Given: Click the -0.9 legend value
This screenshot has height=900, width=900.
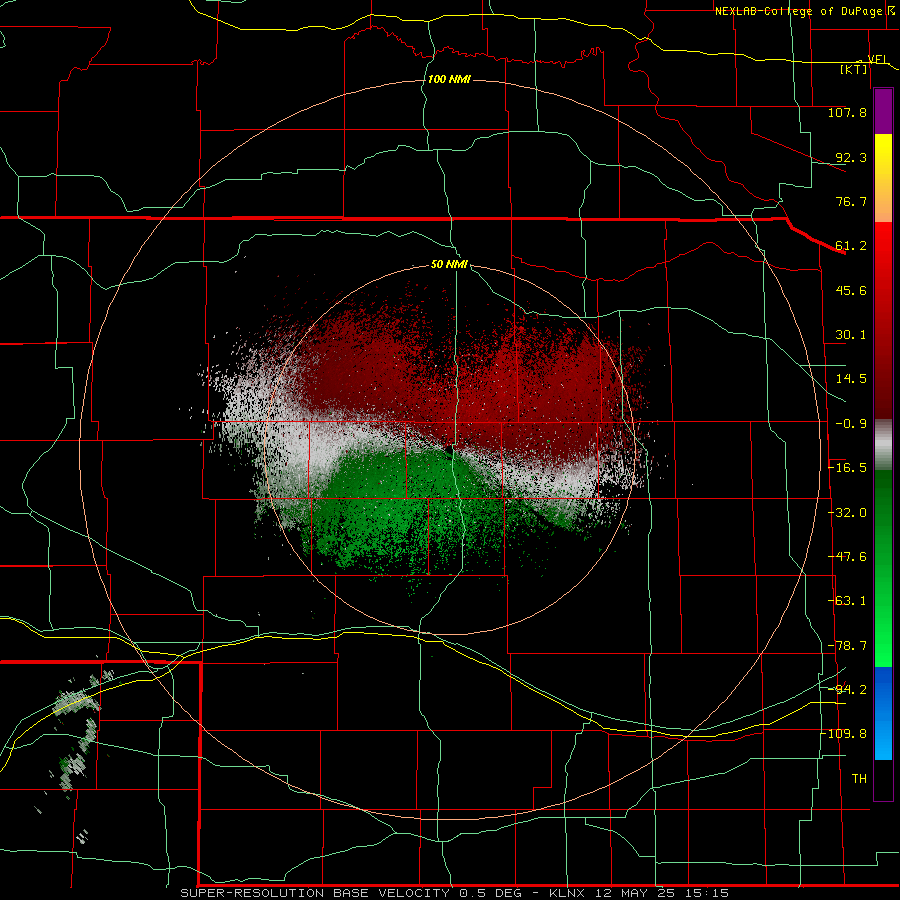Looking at the screenshot, I should click(x=851, y=424).
